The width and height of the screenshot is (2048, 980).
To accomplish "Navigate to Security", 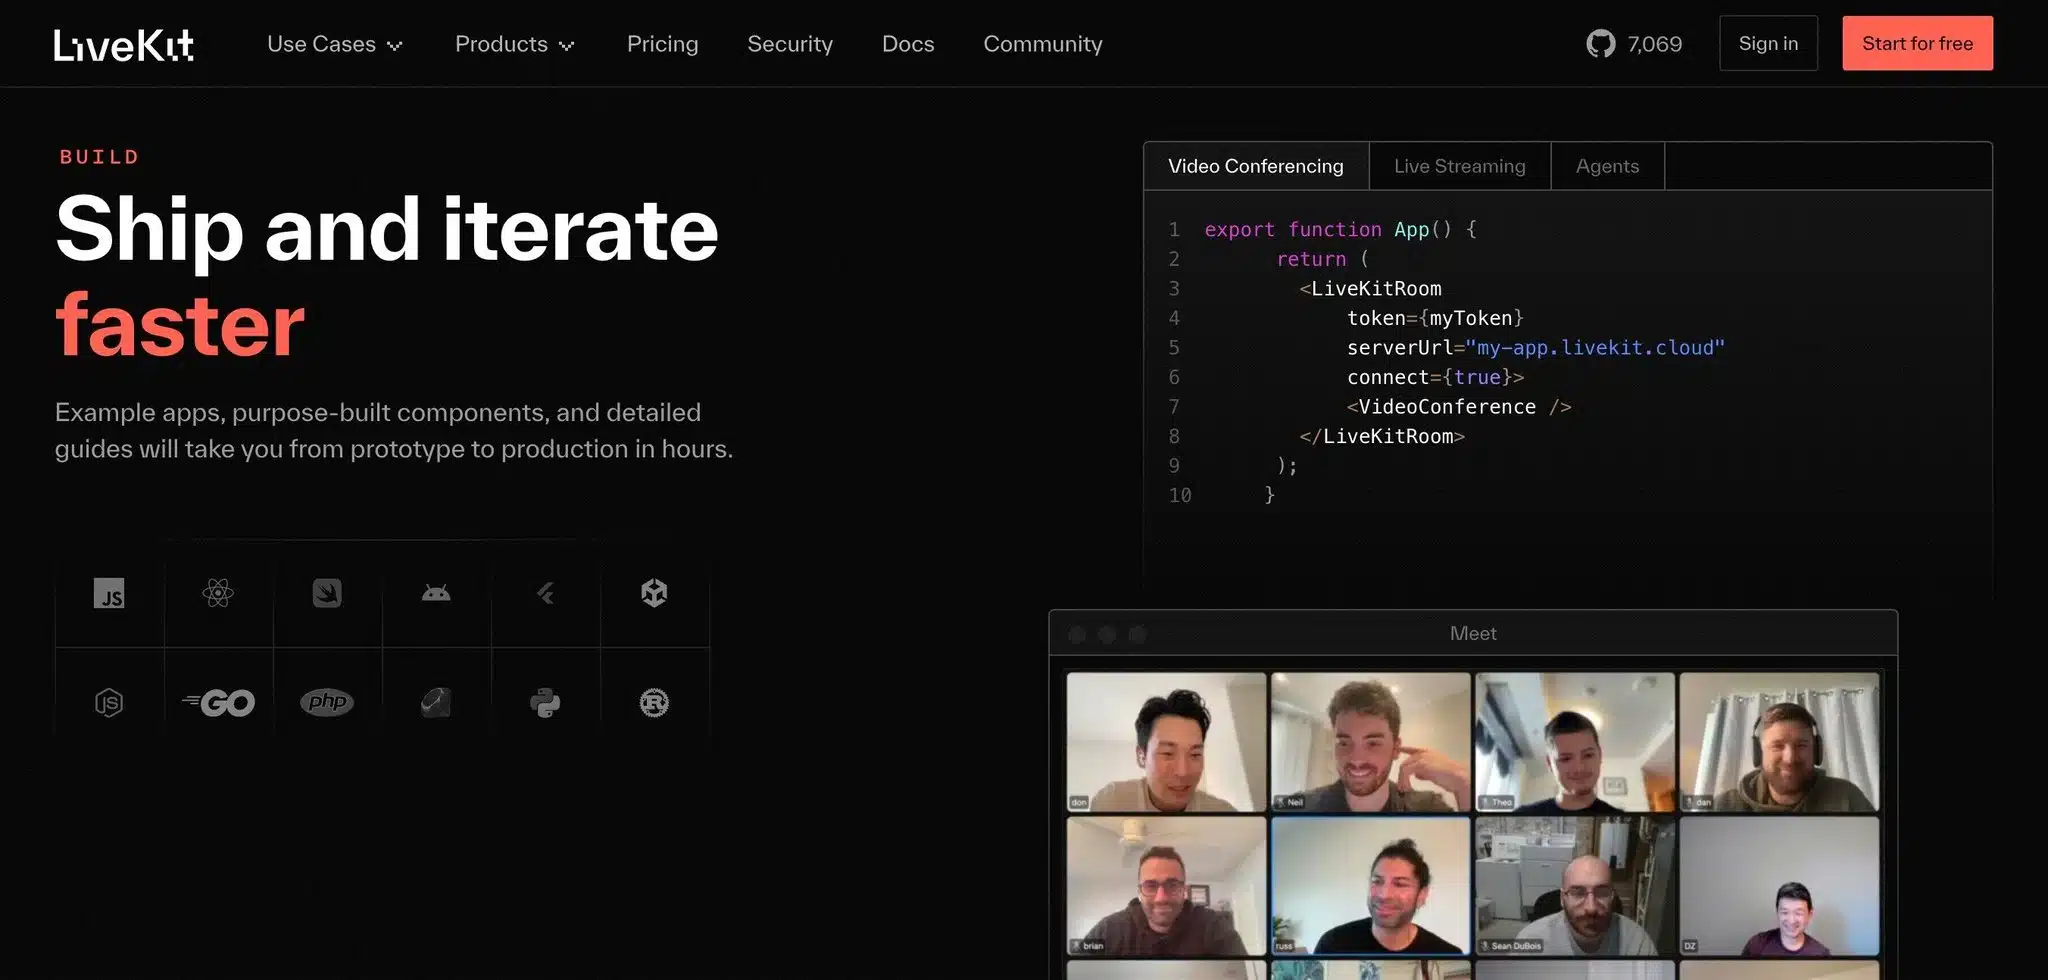I will tap(790, 44).
